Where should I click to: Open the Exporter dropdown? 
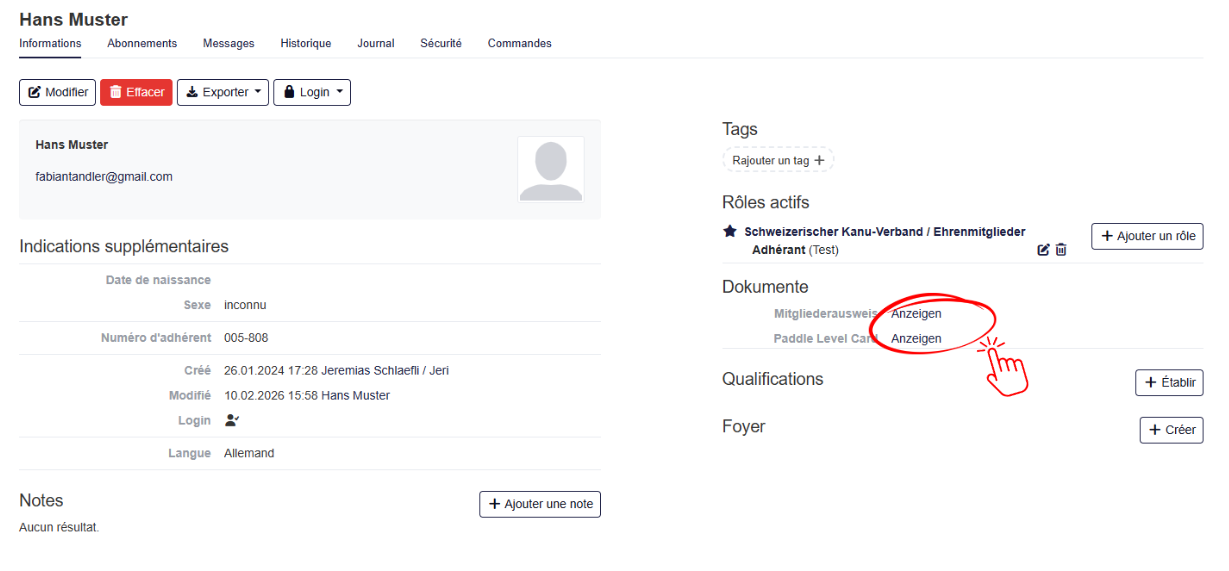tap(223, 92)
